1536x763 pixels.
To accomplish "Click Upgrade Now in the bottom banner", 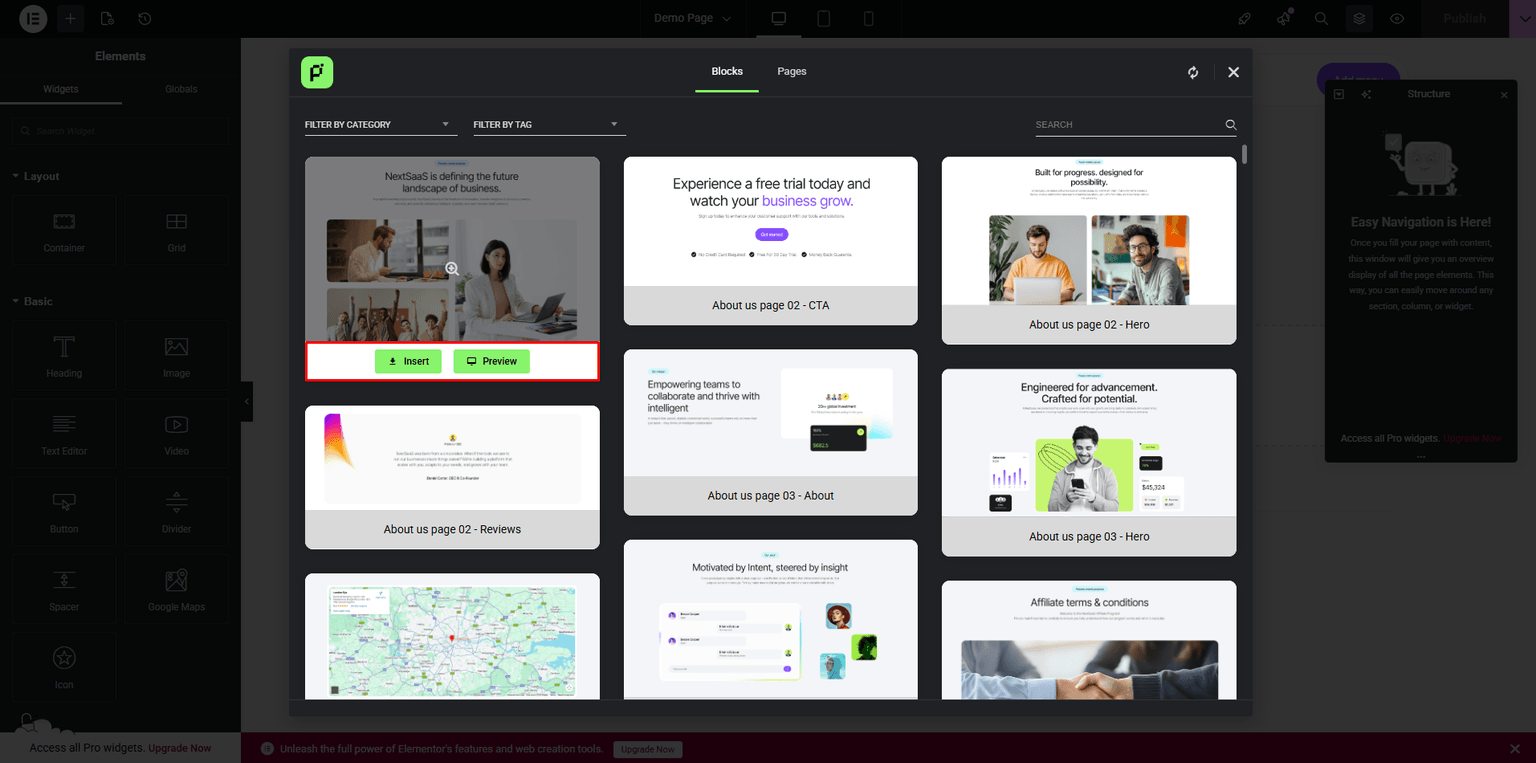I will point(647,749).
